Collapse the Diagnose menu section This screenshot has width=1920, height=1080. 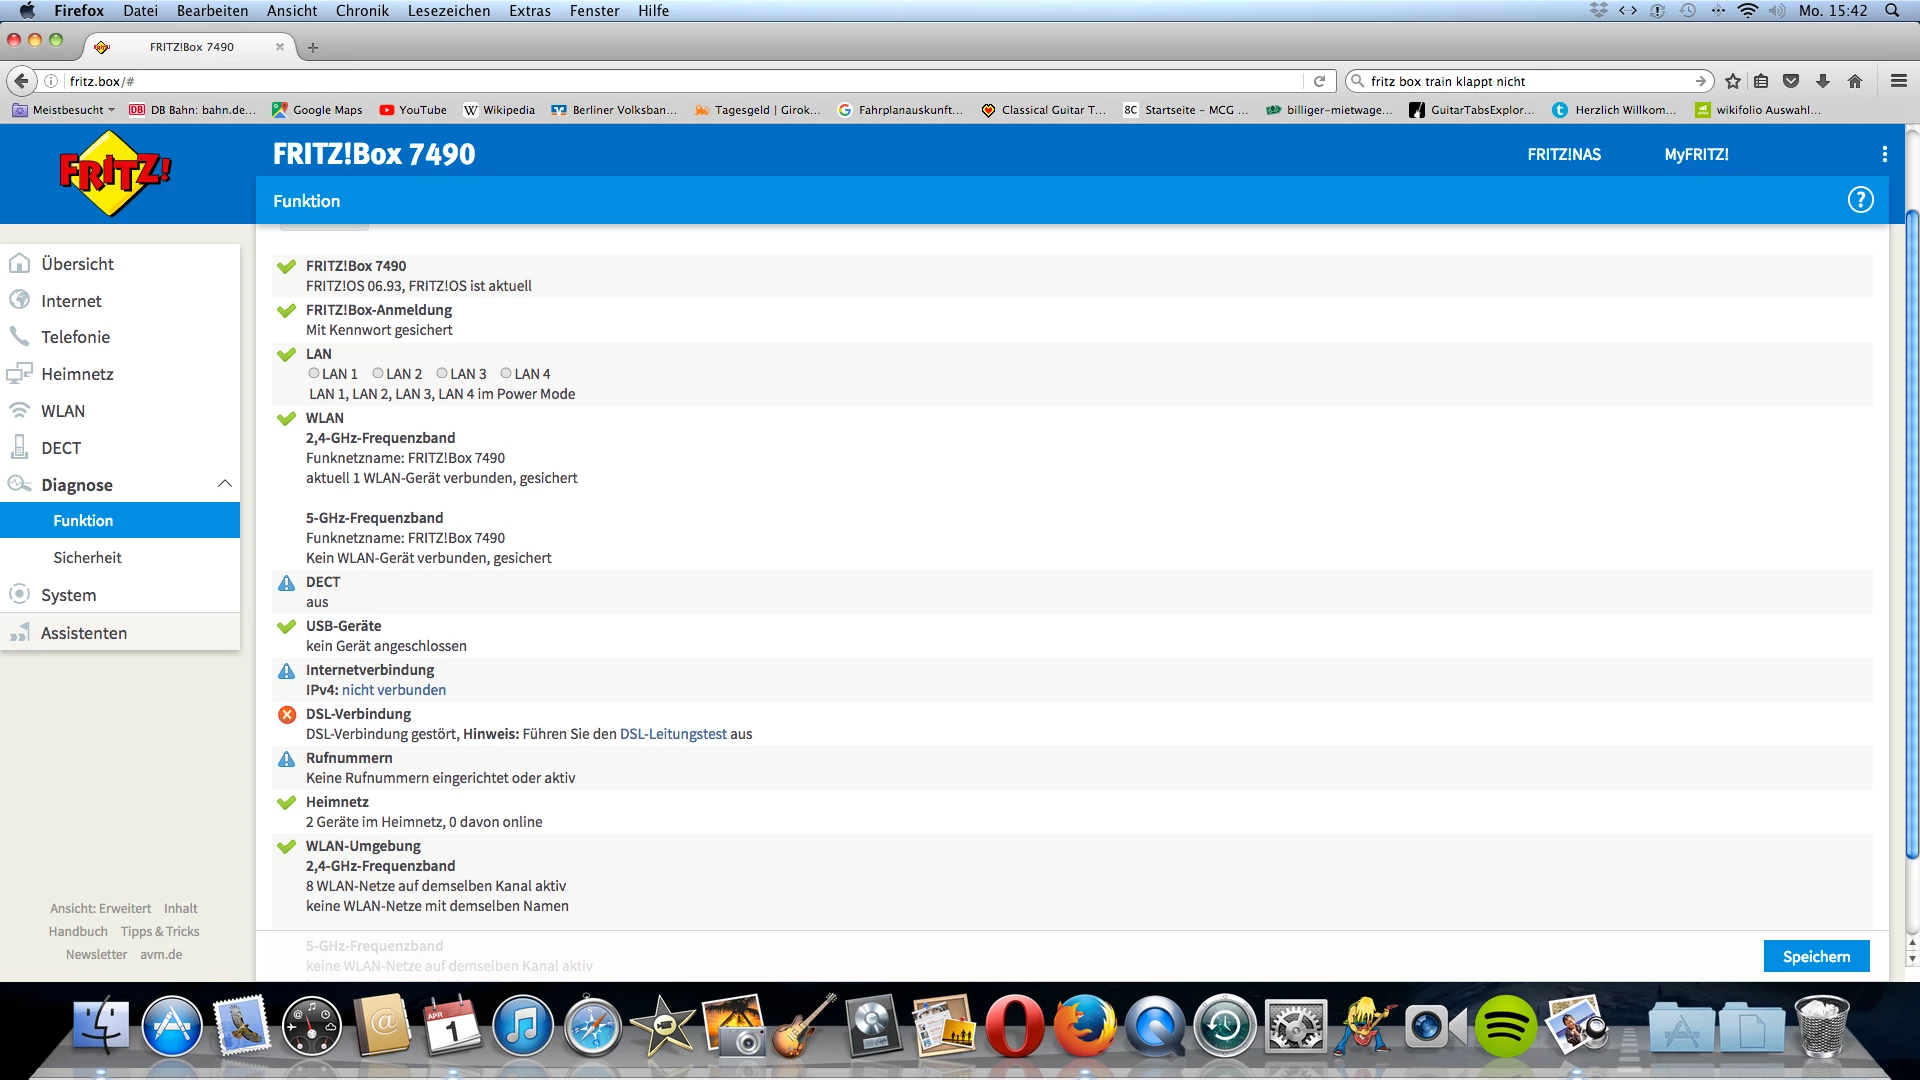tap(224, 484)
